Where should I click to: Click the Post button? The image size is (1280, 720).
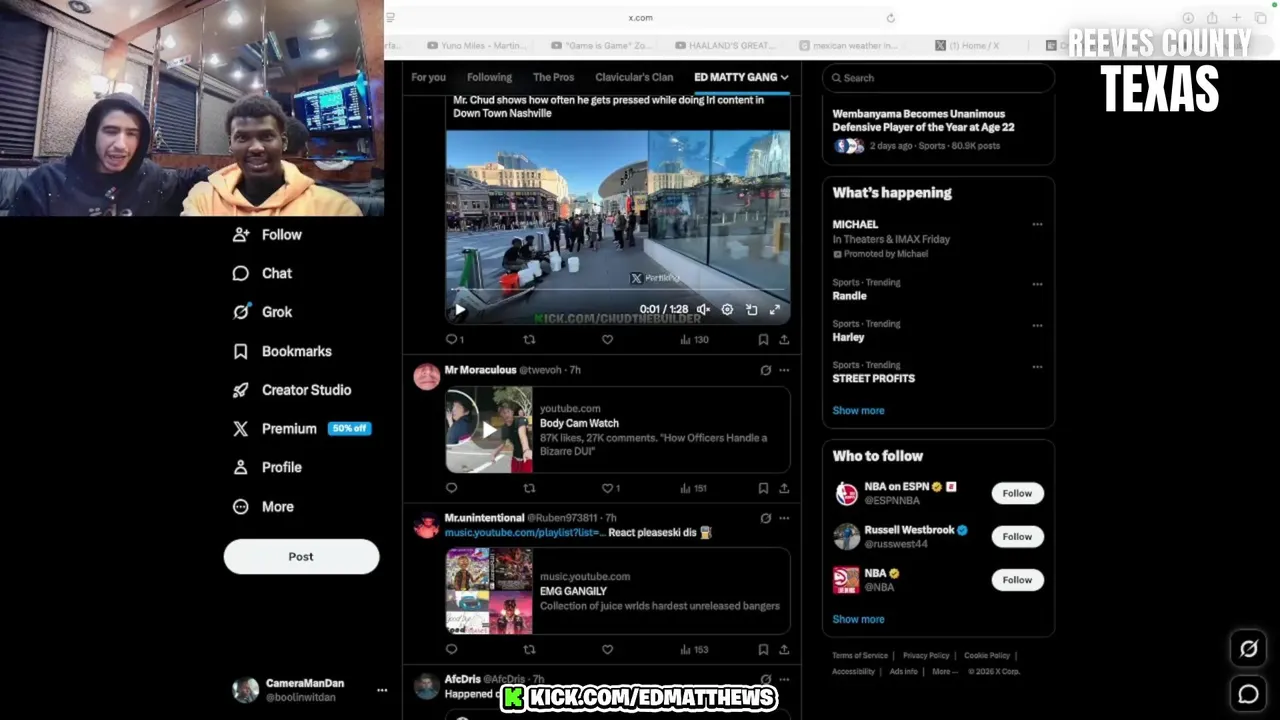pyautogui.click(x=301, y=557)
